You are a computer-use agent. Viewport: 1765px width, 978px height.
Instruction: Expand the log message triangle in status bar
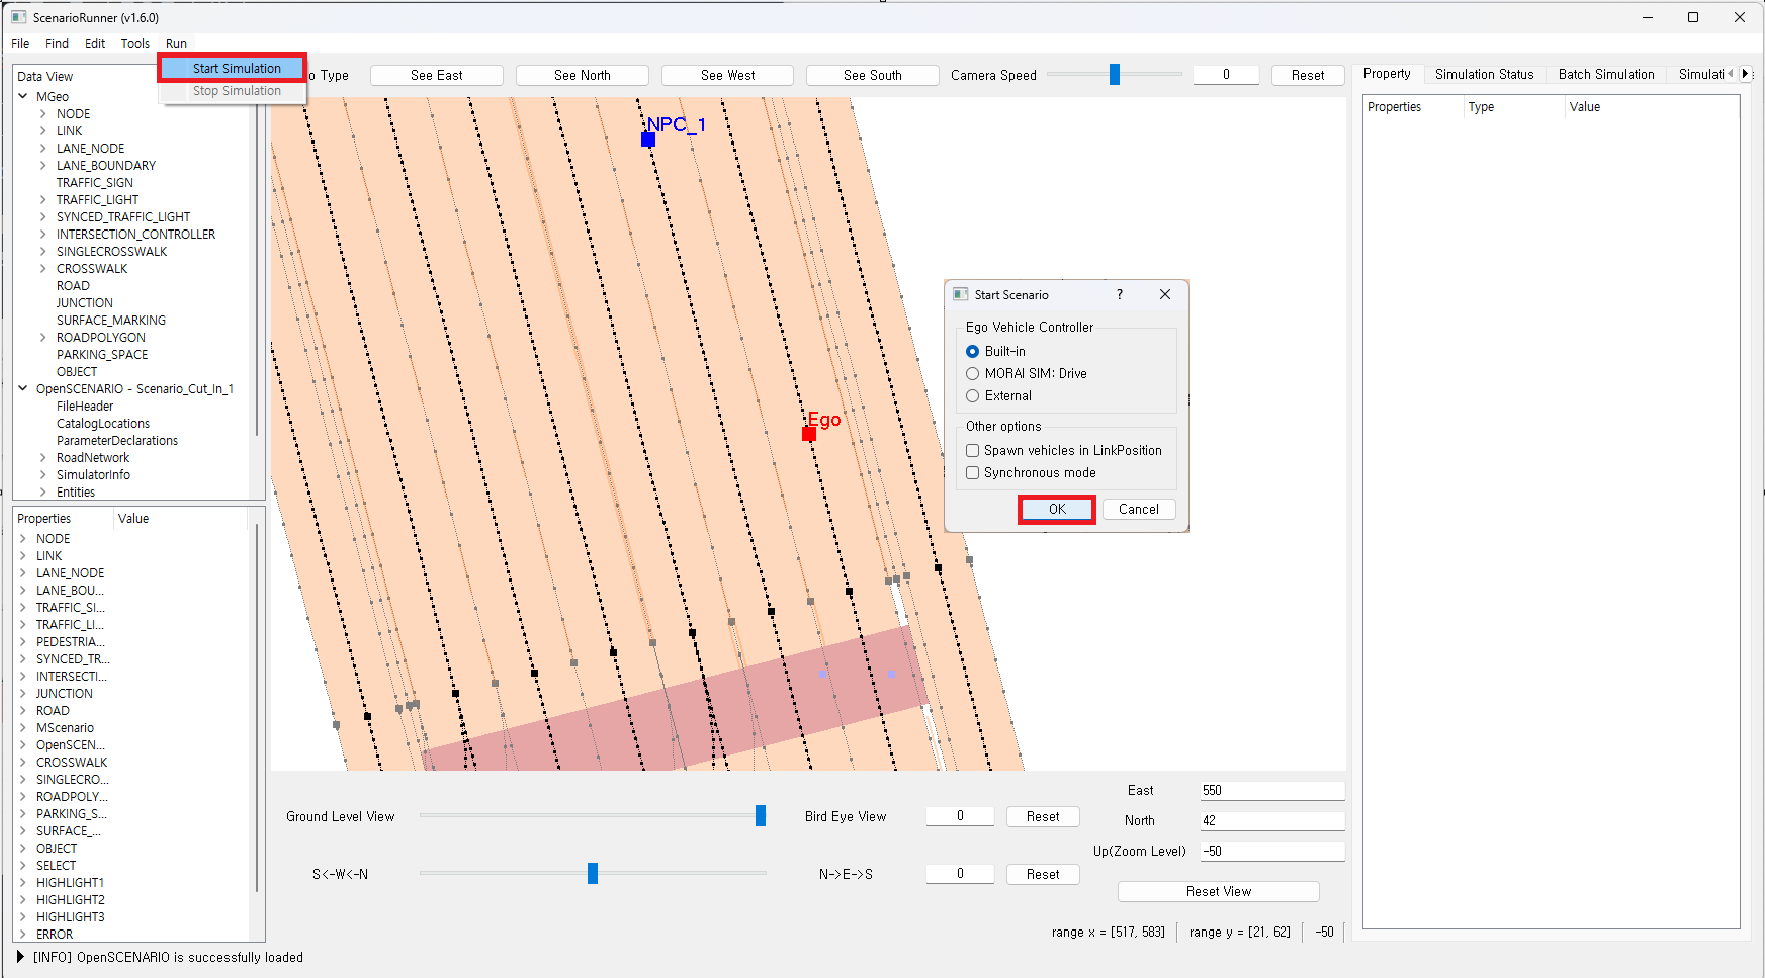(x=20, y=957)
